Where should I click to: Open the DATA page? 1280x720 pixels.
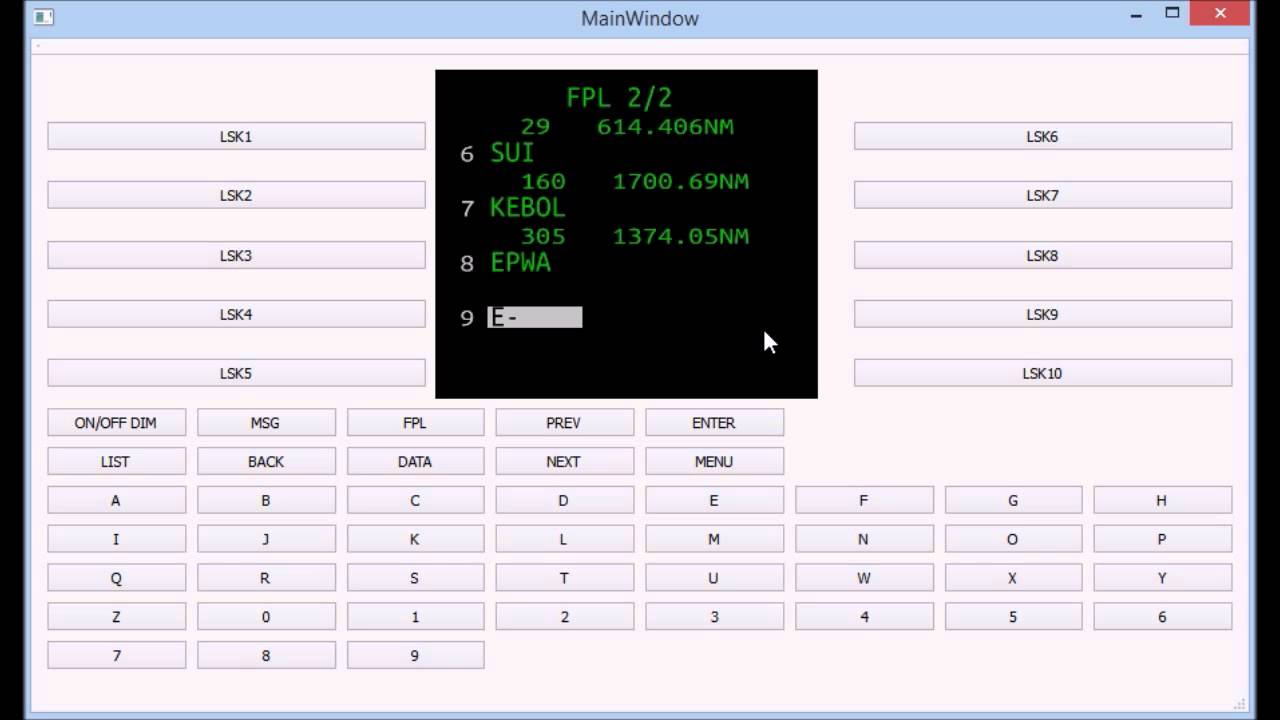tap(415, 461)
